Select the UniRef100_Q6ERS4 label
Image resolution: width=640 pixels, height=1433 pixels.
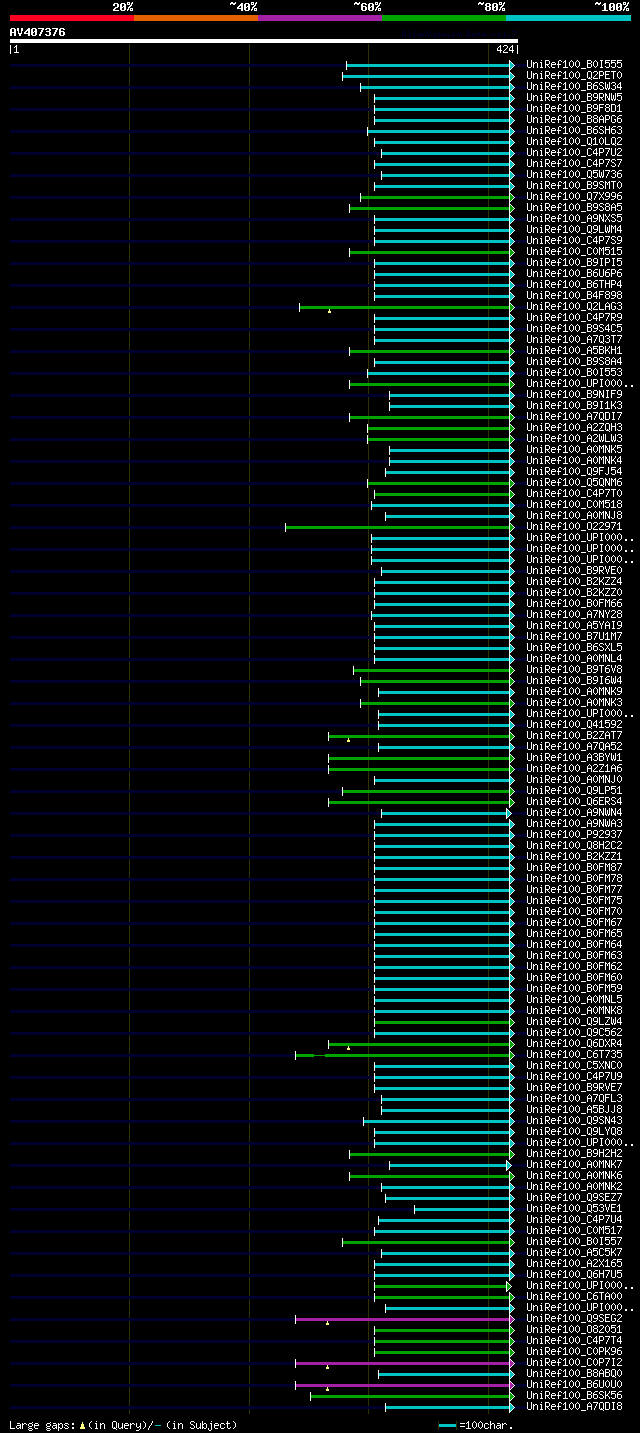pyautogui.click(x=574, y=801)
